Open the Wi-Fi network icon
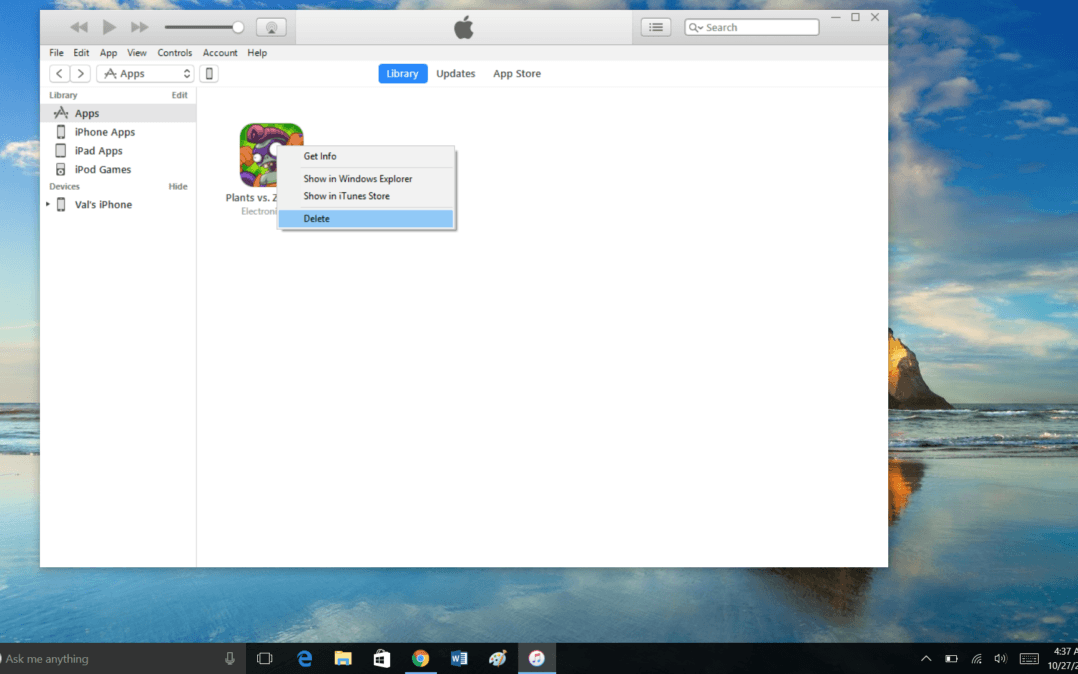 [976, 659]
